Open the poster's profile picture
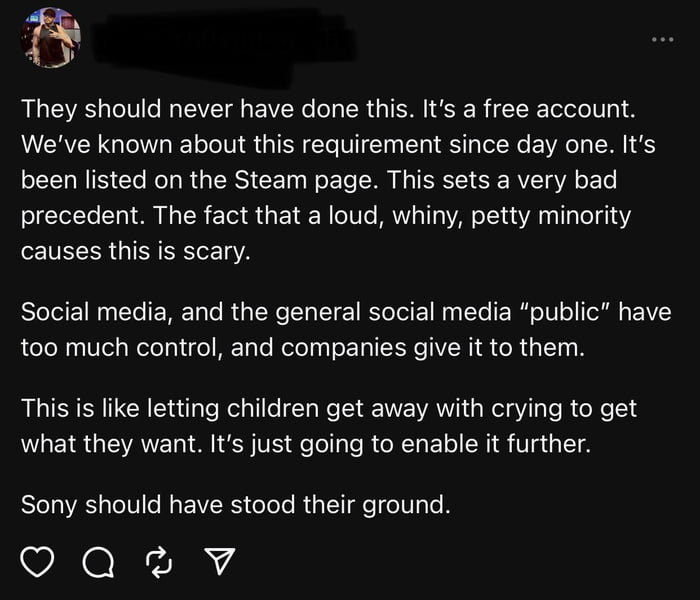Screen dimensions: 700x600 pyautogui.click(x=50, y=39)
